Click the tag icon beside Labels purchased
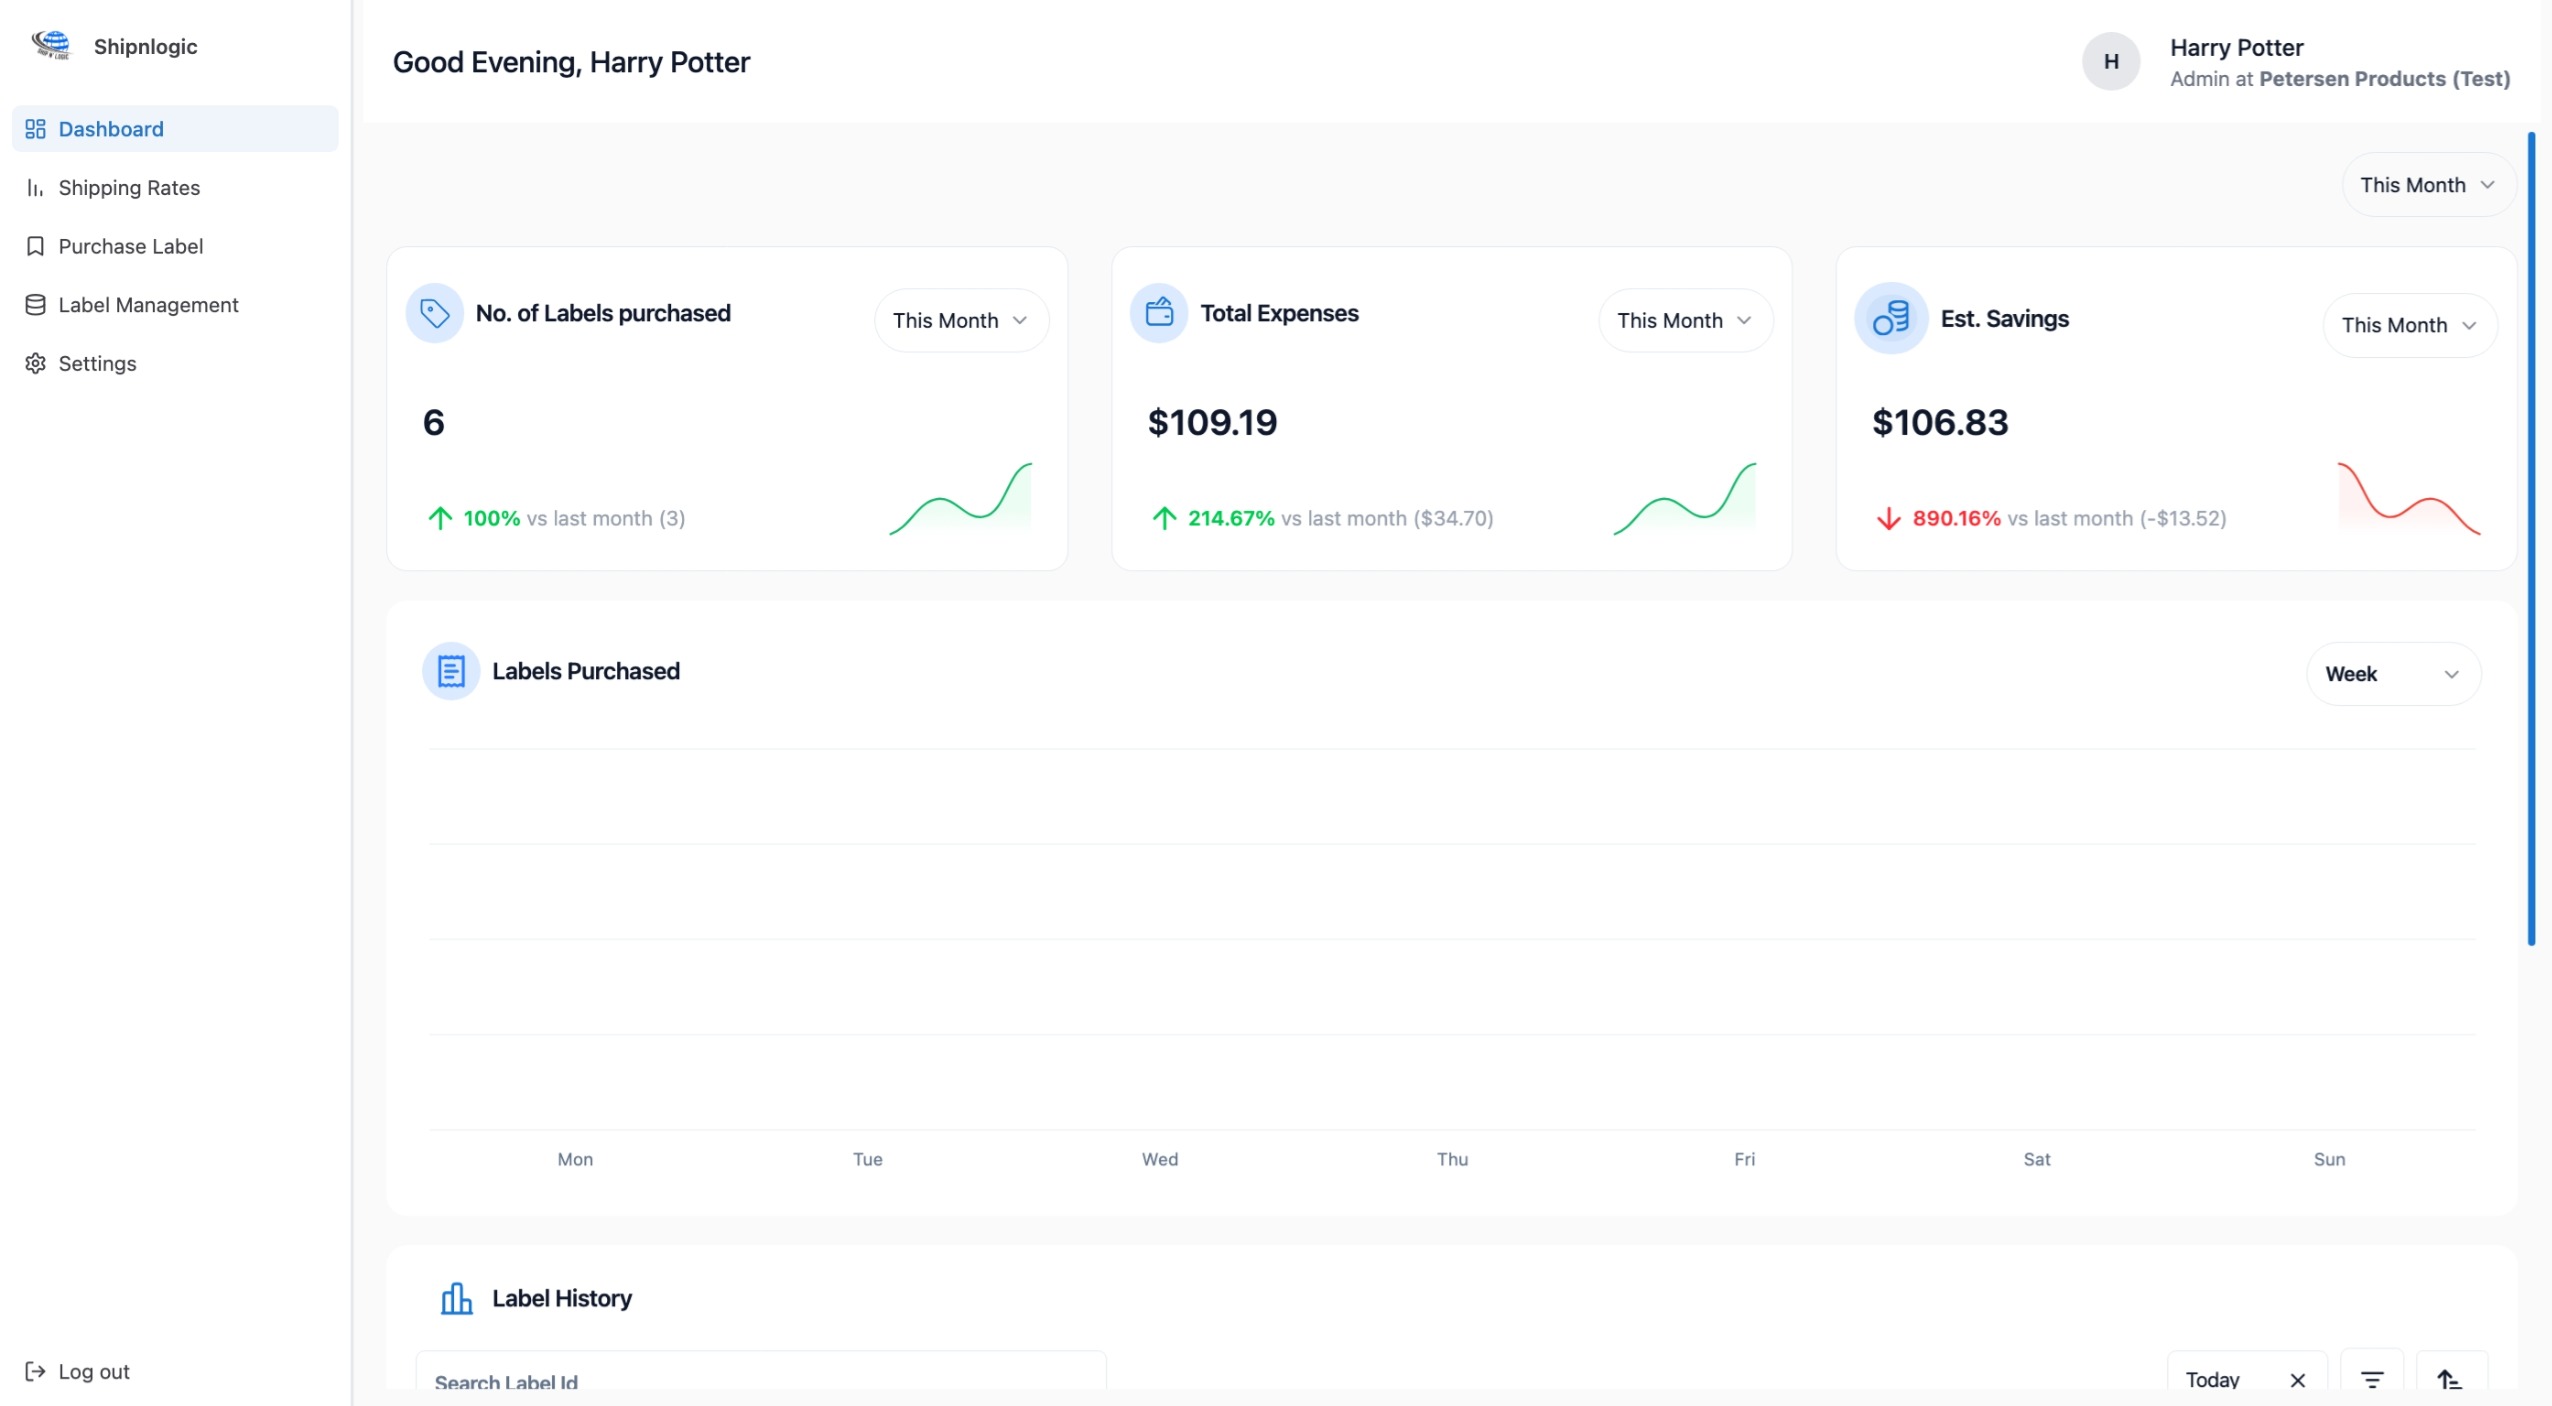This screenshot has width=2552, height=1406. 434,314
